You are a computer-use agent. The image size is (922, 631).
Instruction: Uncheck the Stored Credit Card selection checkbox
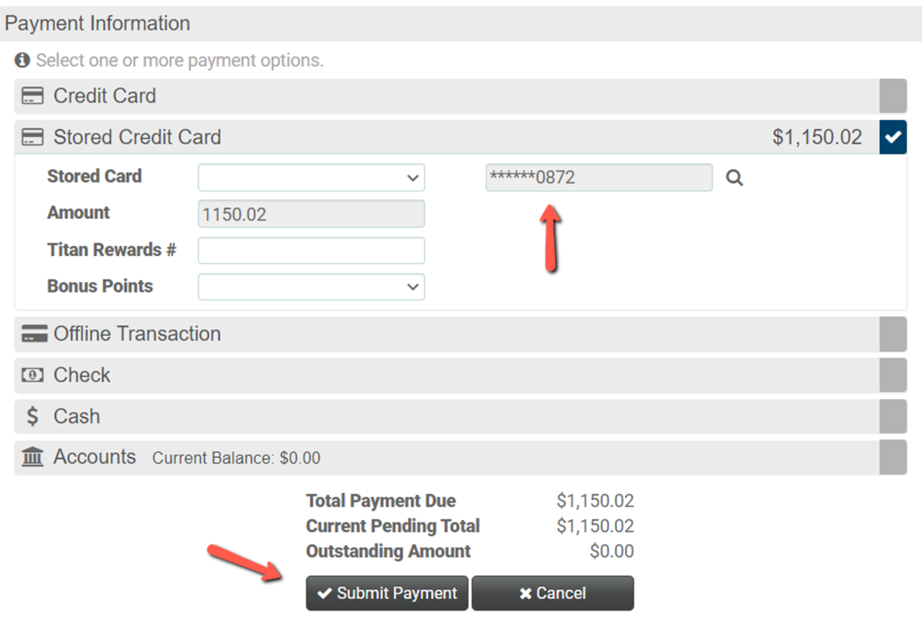coord(893,137)
